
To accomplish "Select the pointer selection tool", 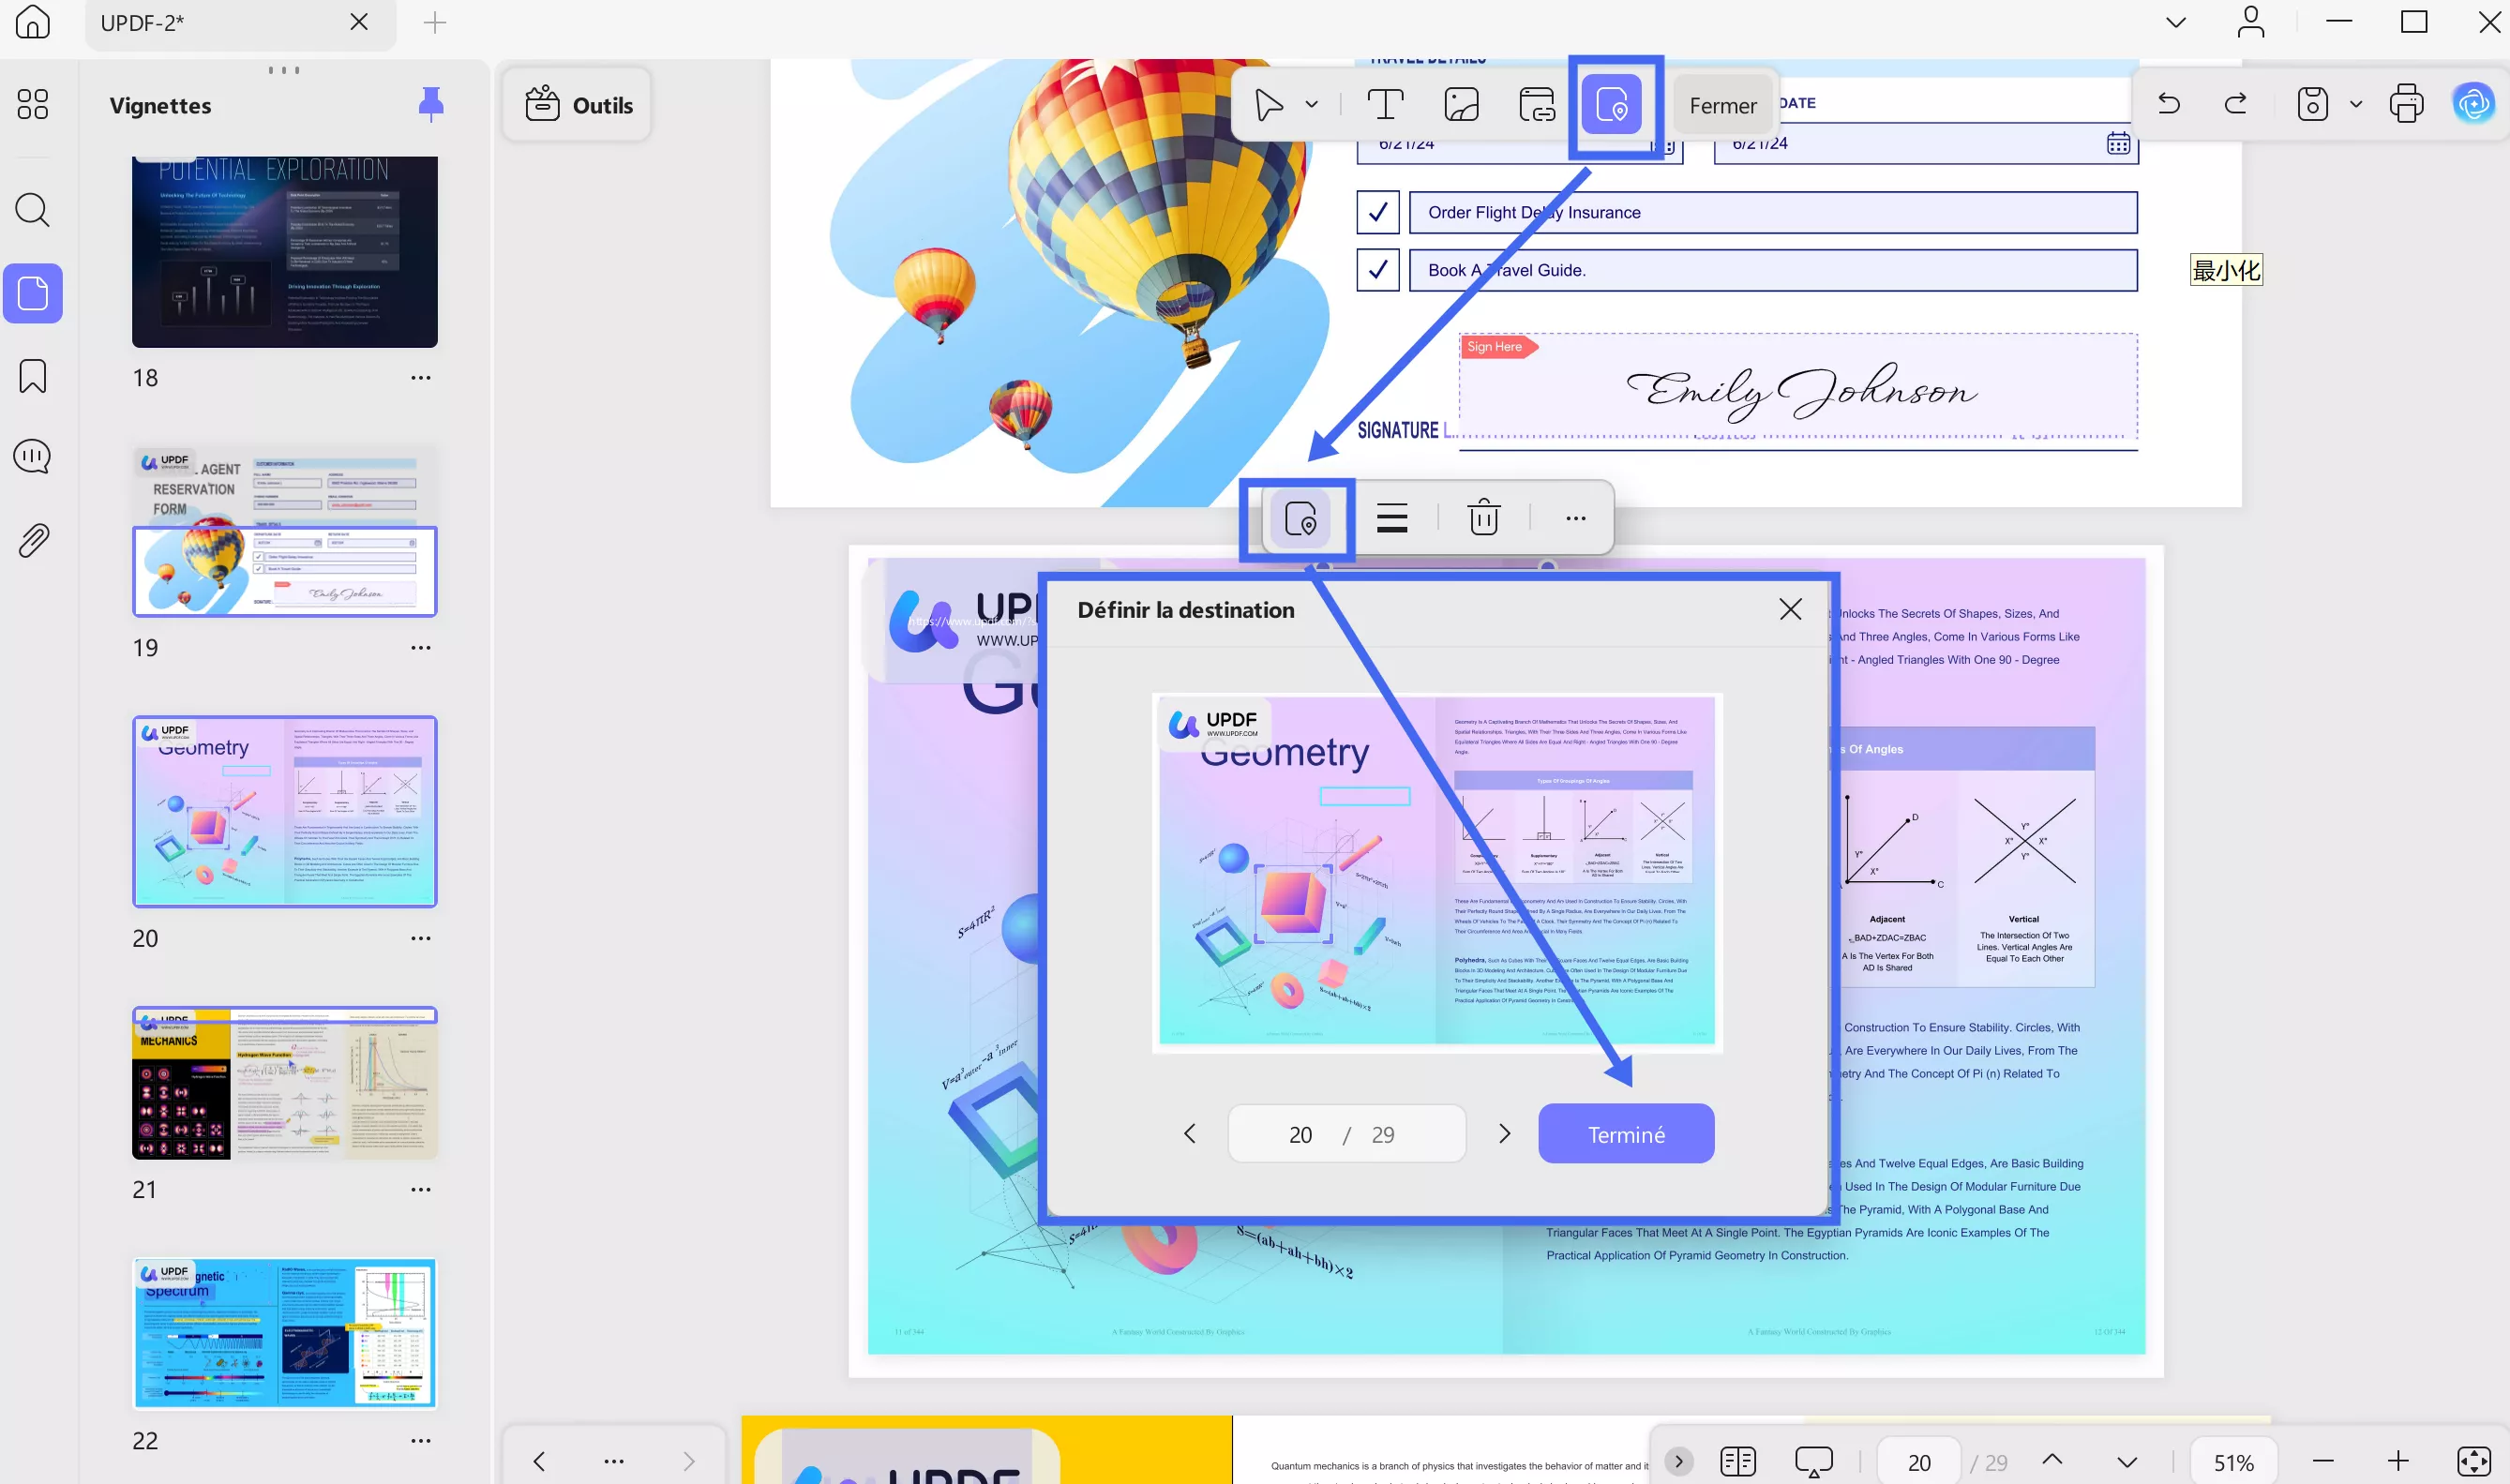I will point(1268,104).
